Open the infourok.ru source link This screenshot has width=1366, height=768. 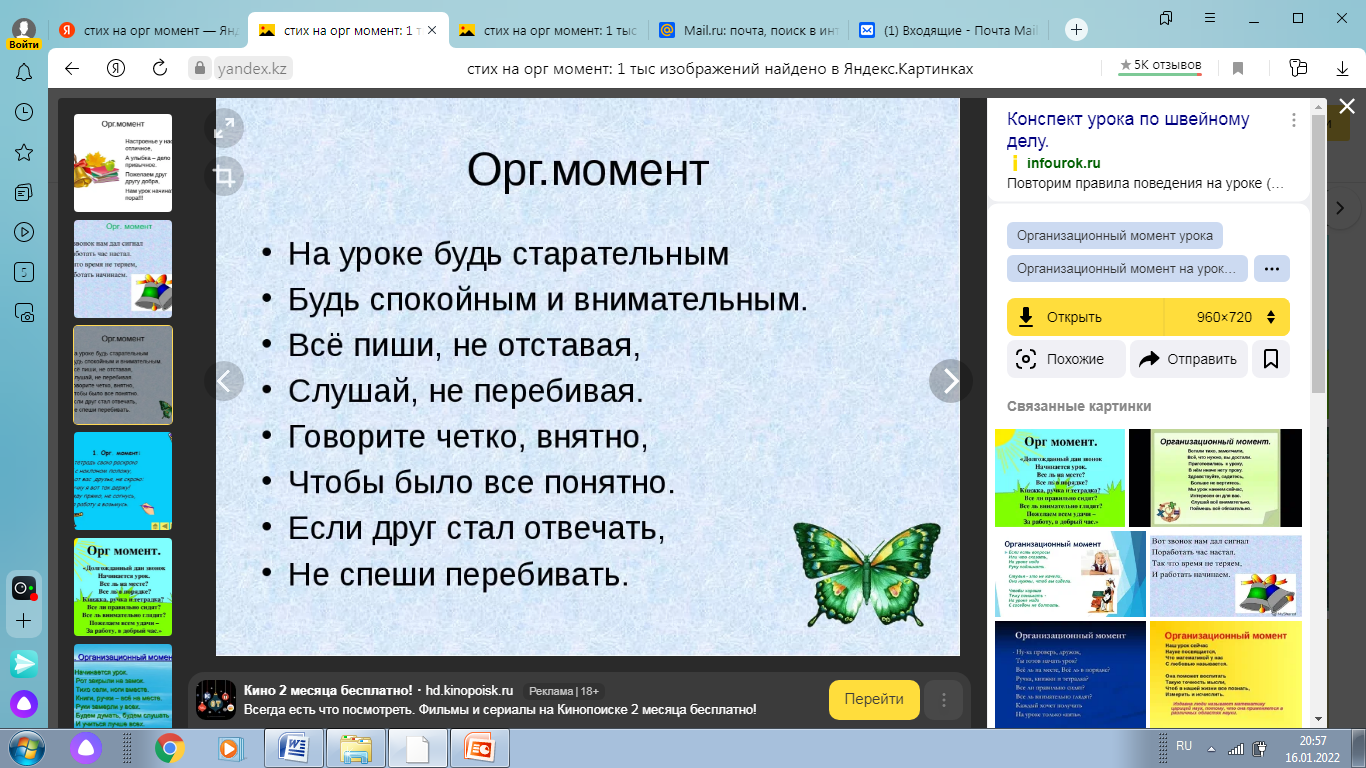[1063, 163]
